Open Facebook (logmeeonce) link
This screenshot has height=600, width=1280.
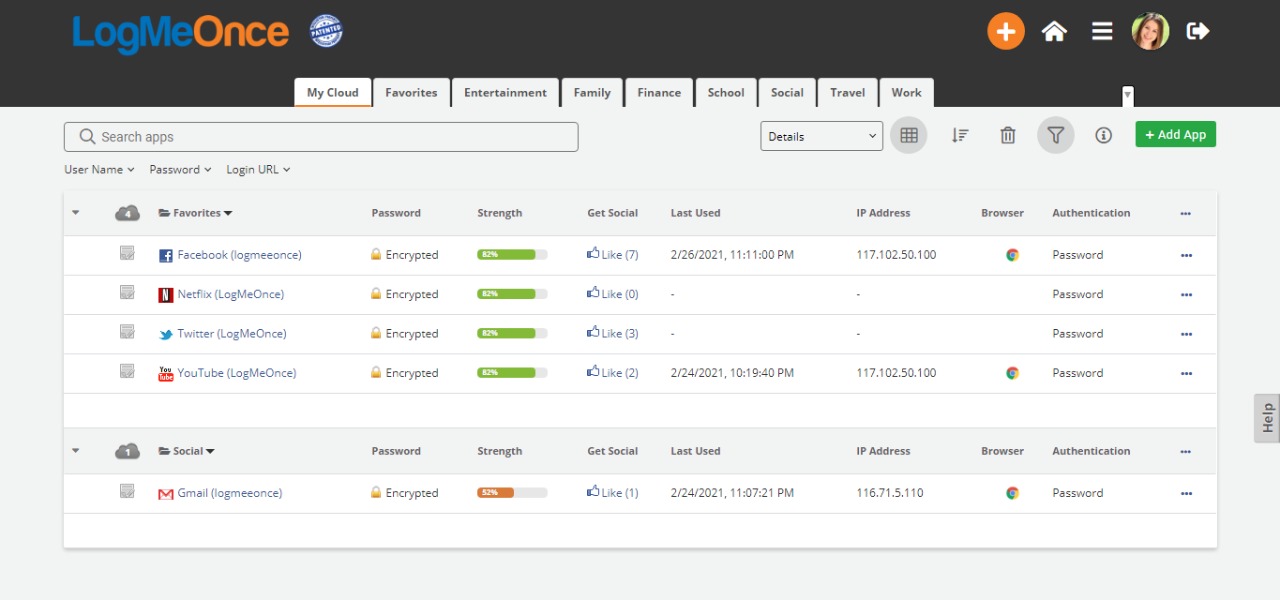click(239, 255)
